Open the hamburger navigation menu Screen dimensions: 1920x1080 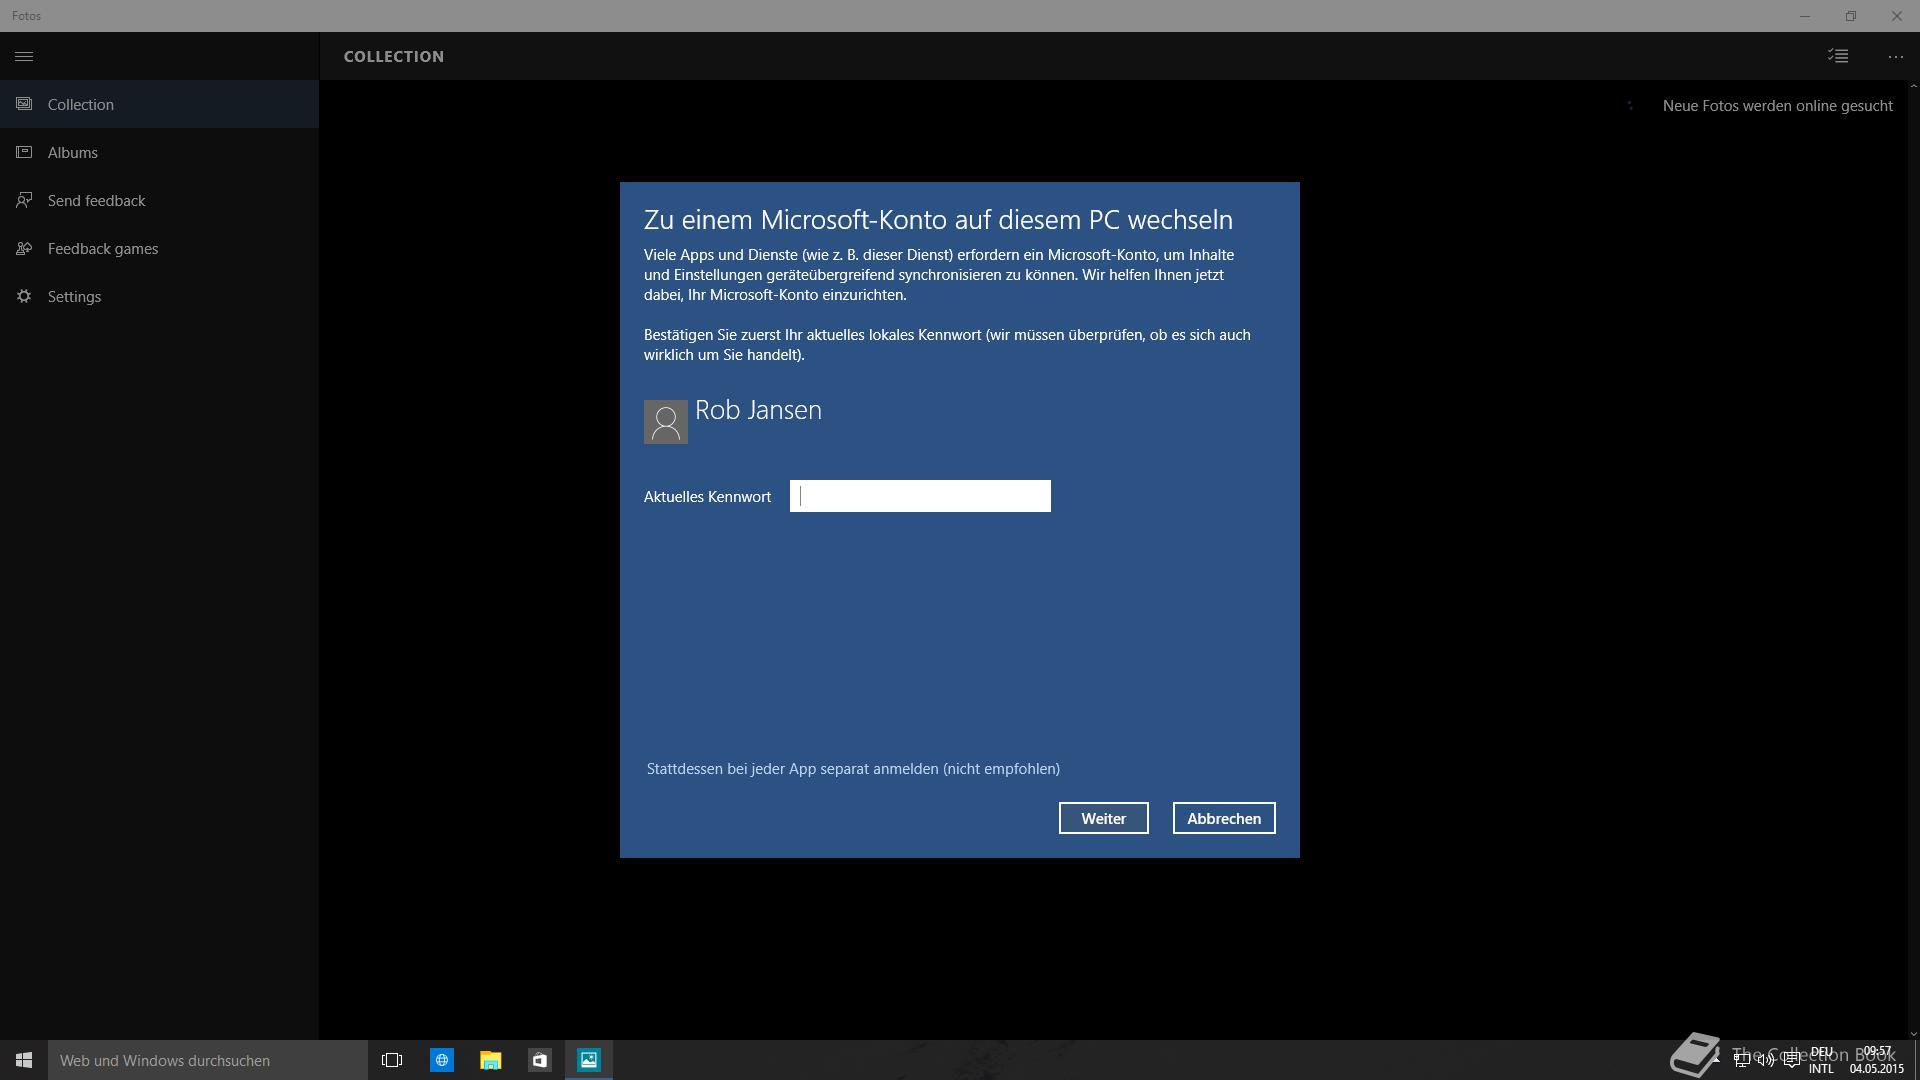point(24,56)
